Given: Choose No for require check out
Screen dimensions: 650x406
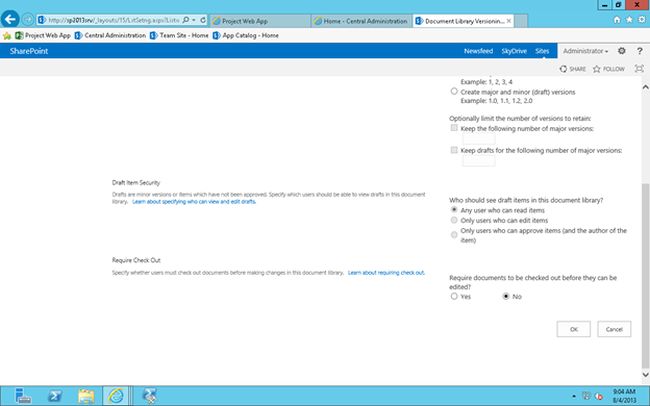Looking at the screenshot, I should pos(506,296).
